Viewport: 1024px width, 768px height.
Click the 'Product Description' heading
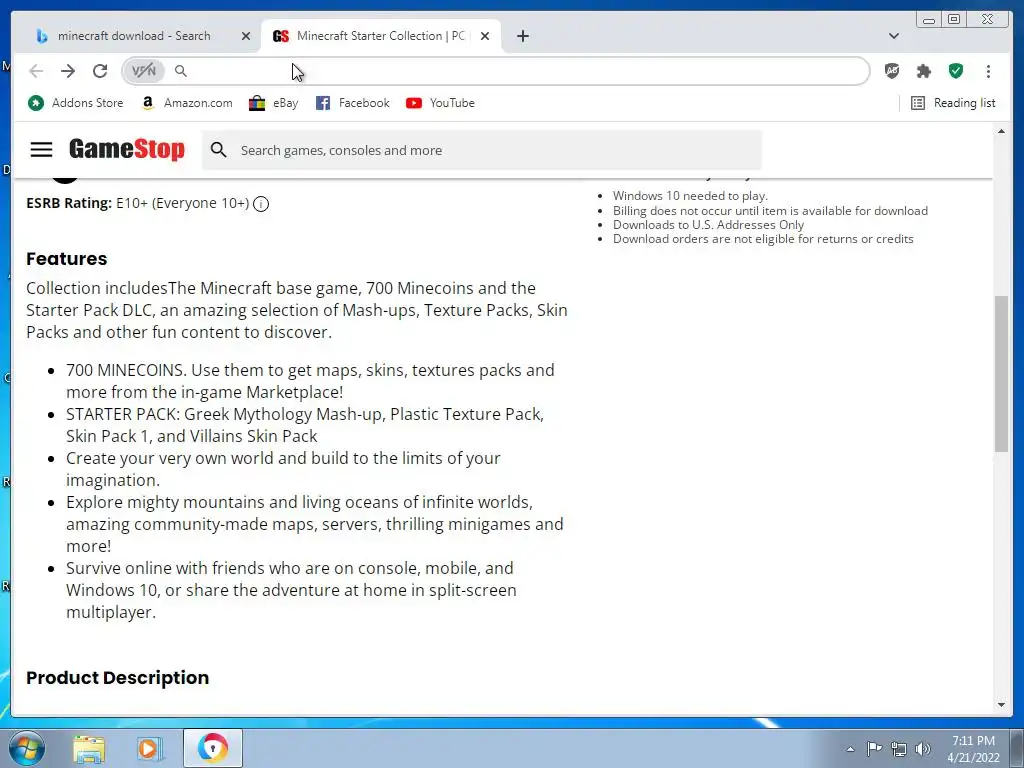[118, 678]
